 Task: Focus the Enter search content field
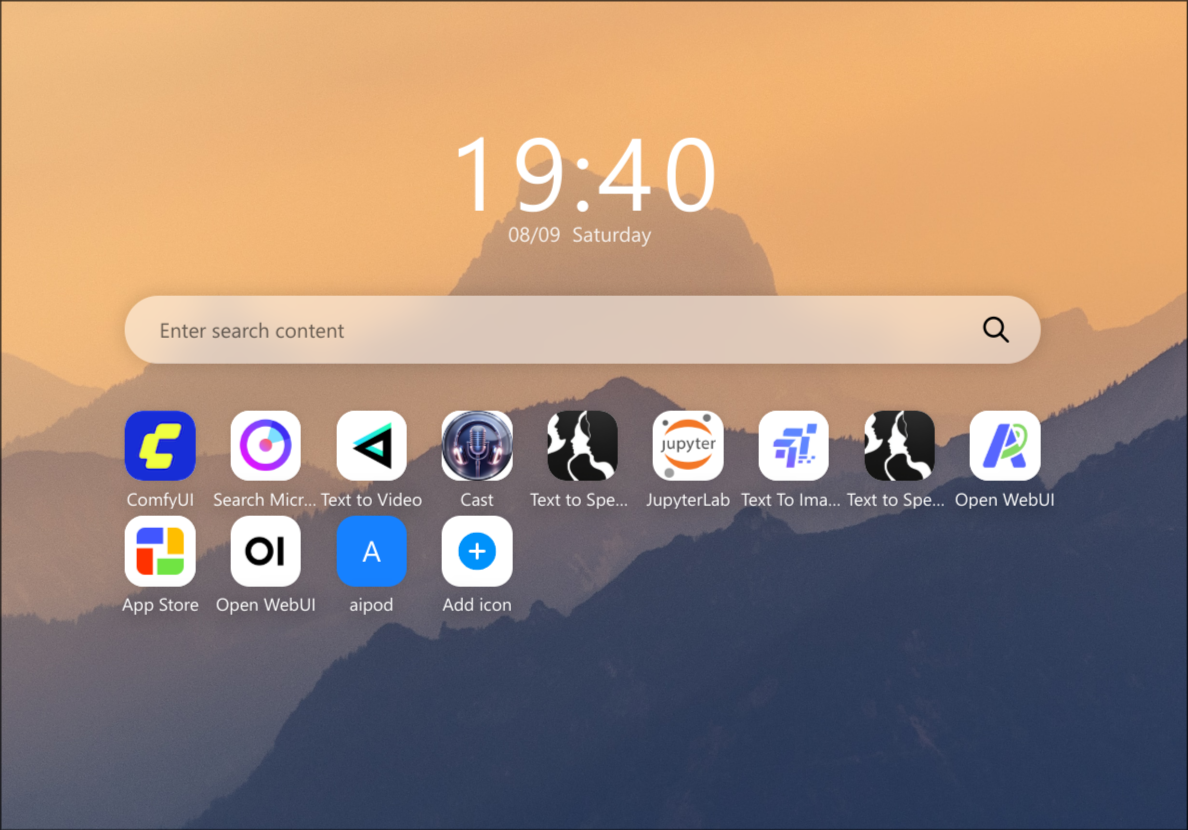coord(582,330)
